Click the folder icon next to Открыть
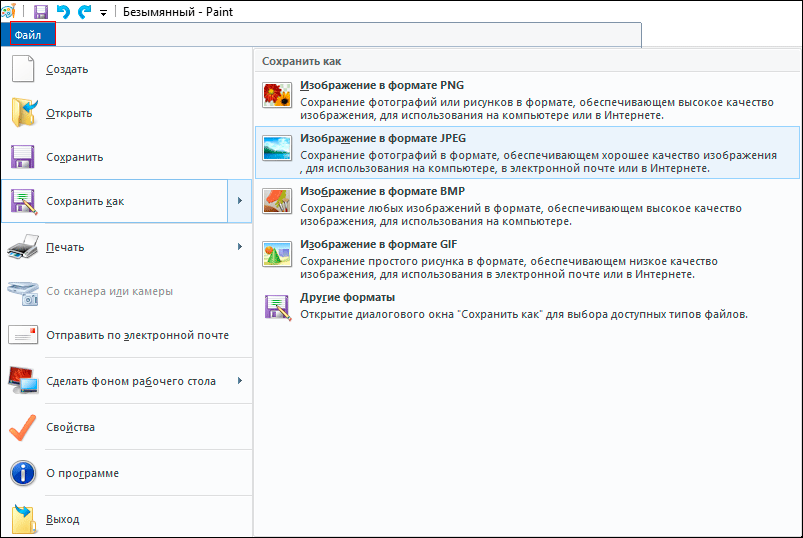803x538 pixels. coord(23,113)
